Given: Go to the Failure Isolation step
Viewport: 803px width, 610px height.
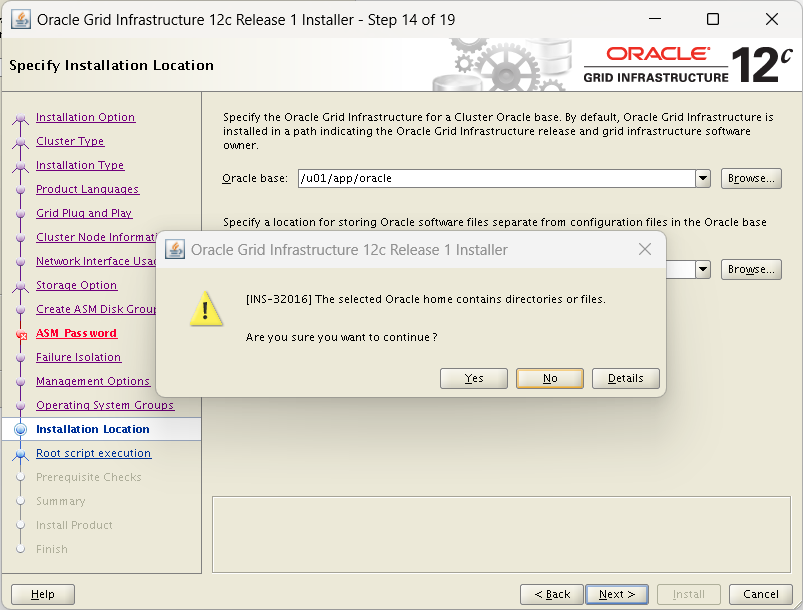Looking at the screenshot, I should (x=78, y=357).
